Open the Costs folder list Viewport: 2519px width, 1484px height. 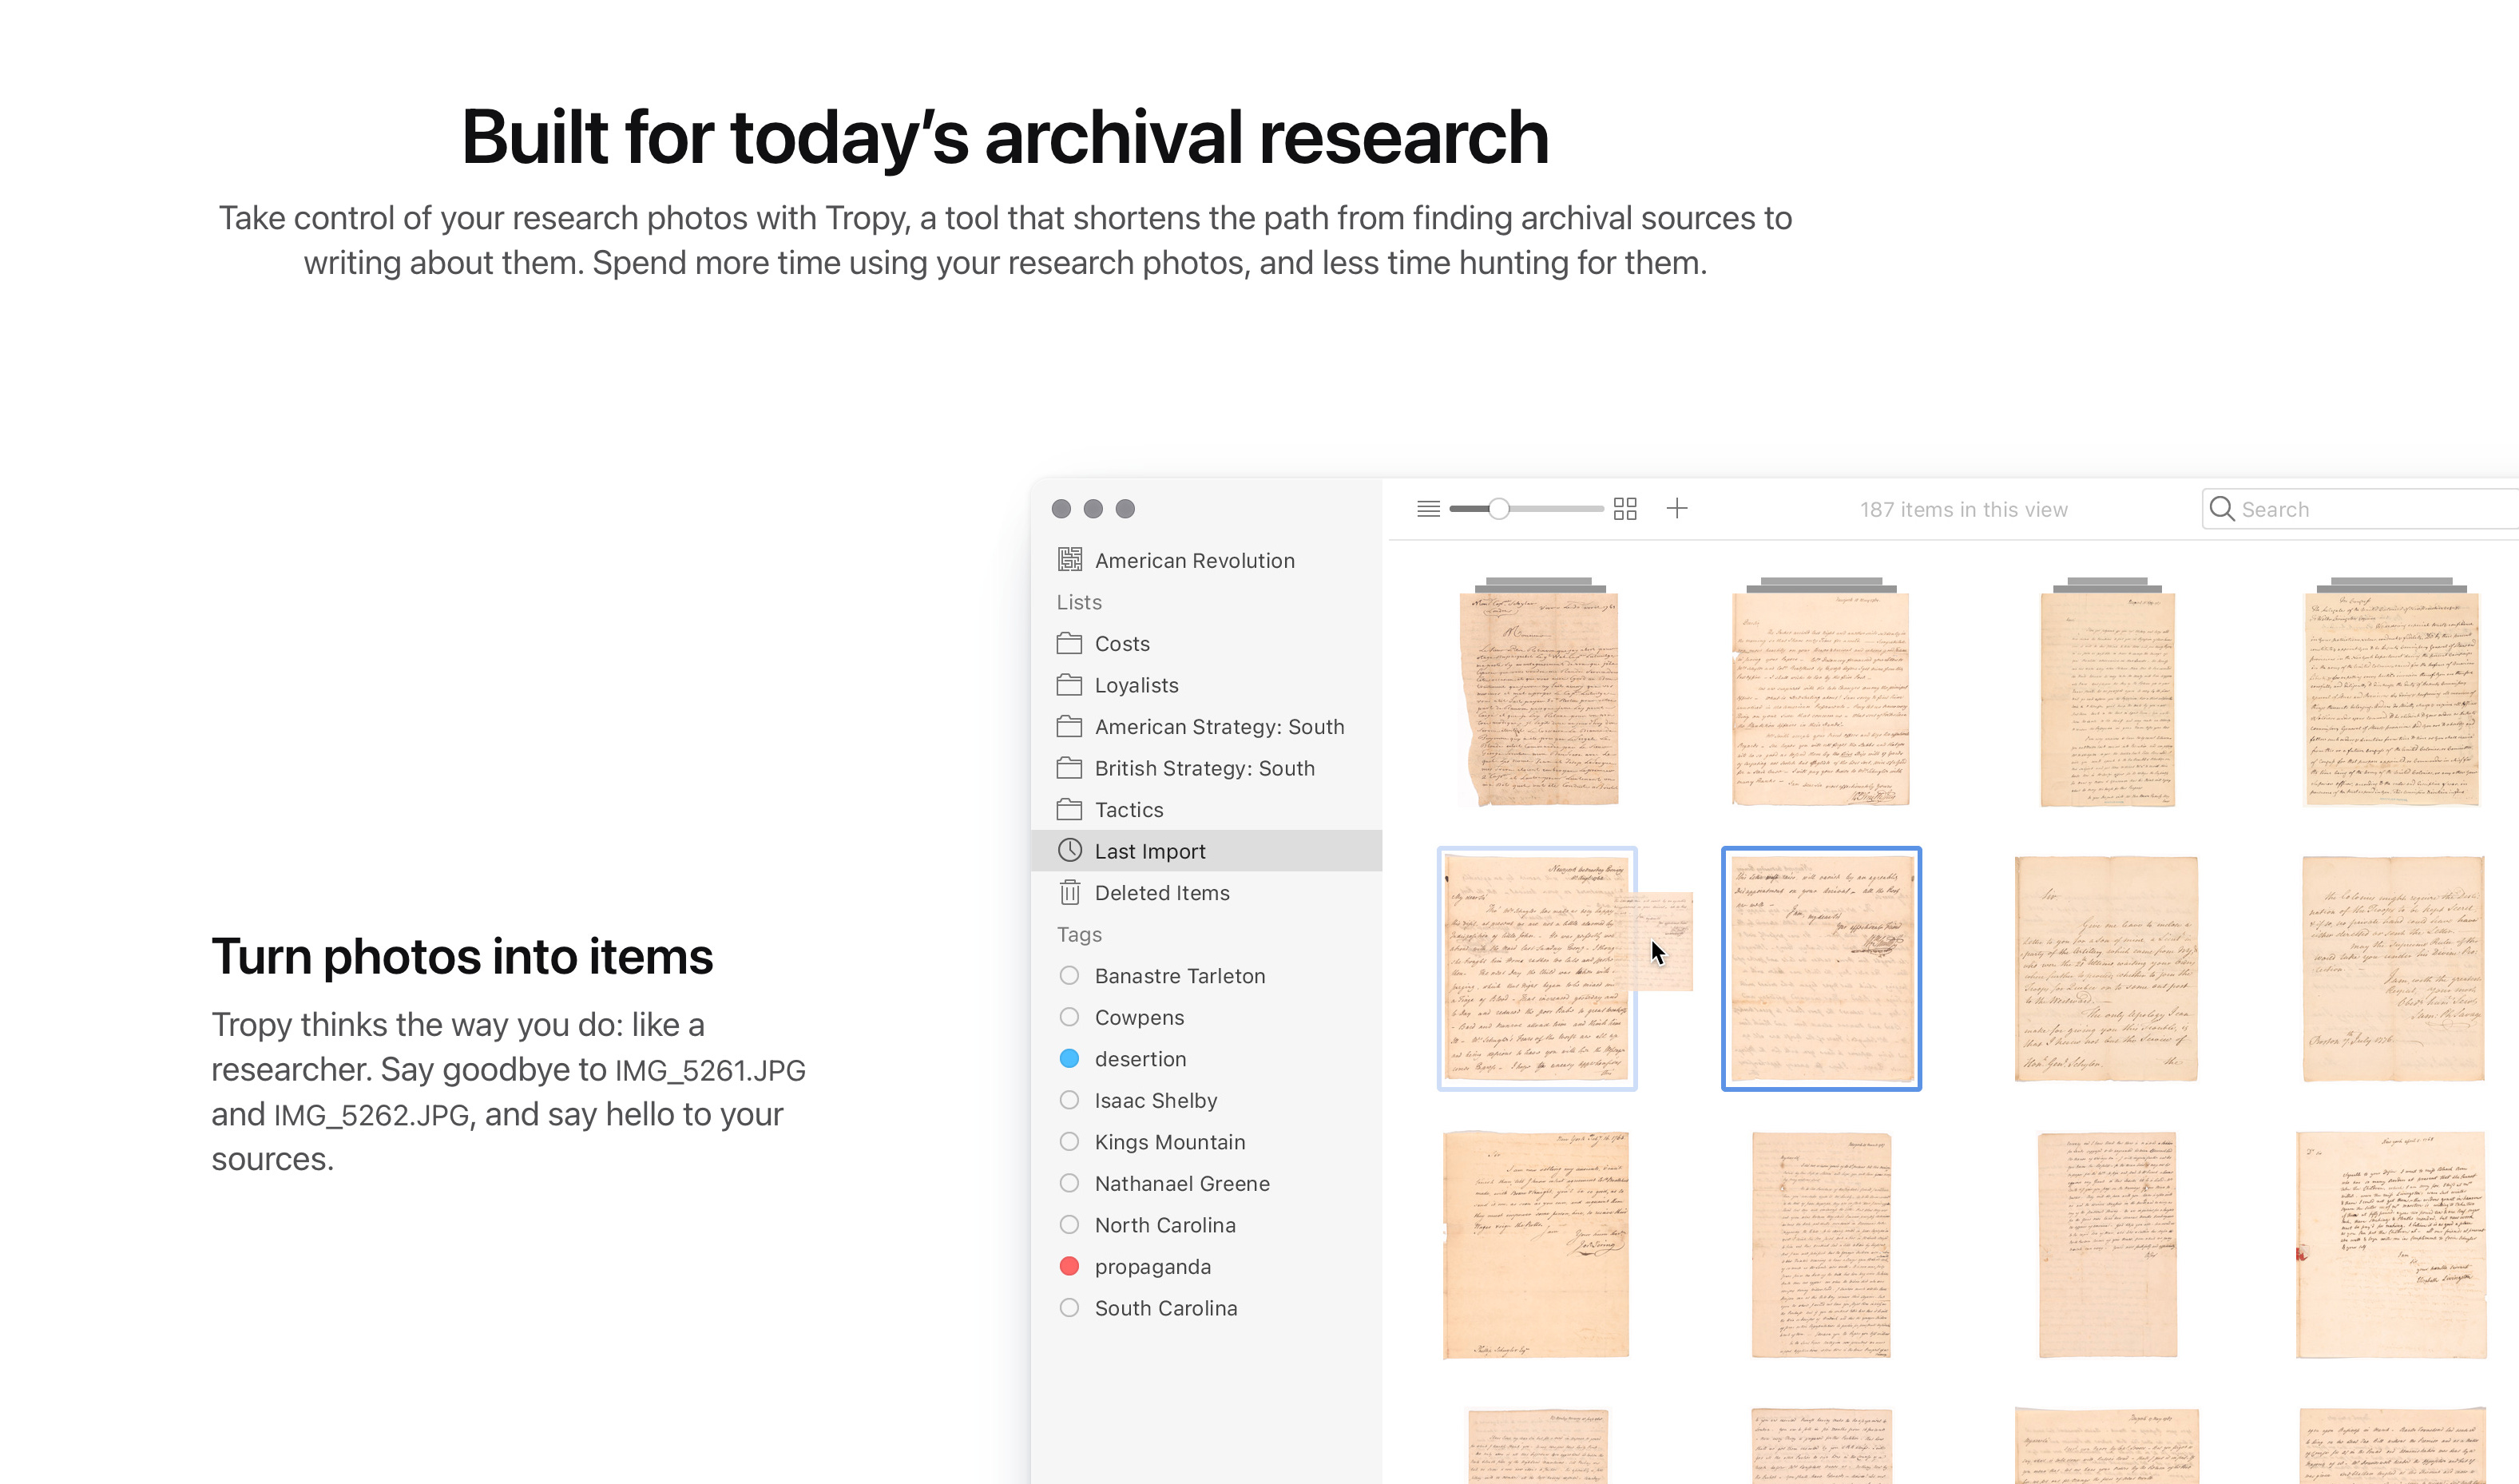click(x=1121, y=644)
